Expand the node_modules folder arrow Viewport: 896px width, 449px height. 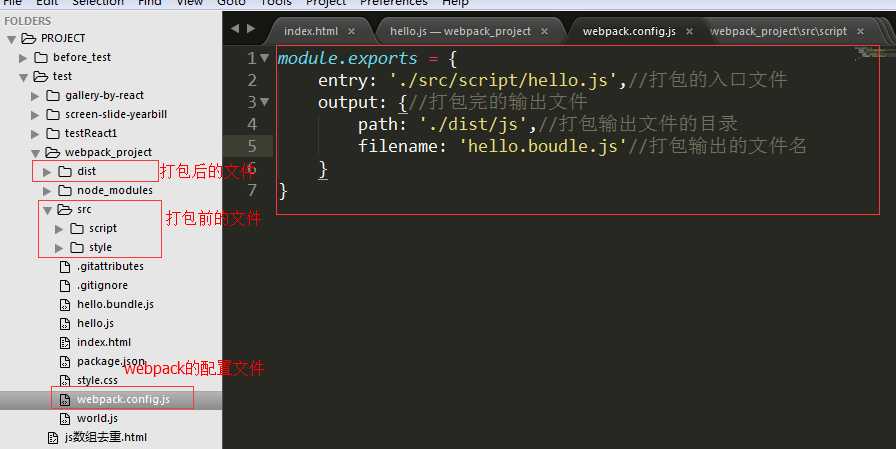tap(47, 191)
